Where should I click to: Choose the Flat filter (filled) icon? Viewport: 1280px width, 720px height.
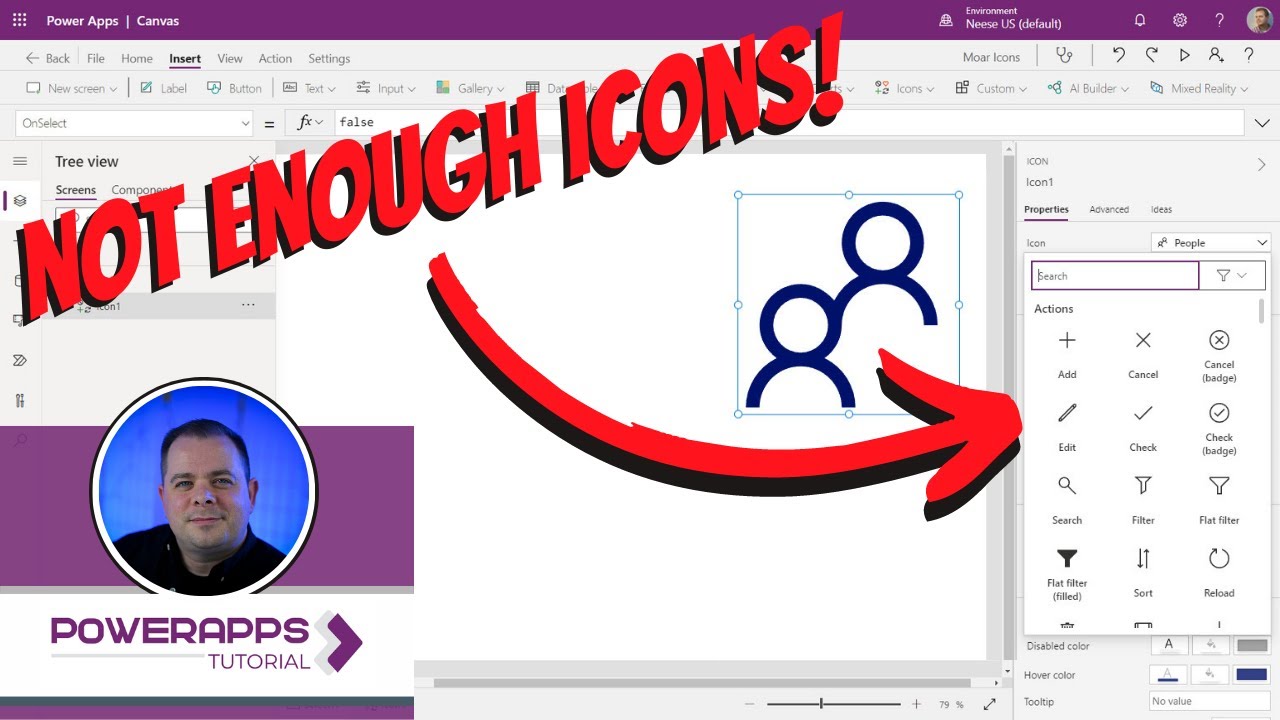(1067, 574)
